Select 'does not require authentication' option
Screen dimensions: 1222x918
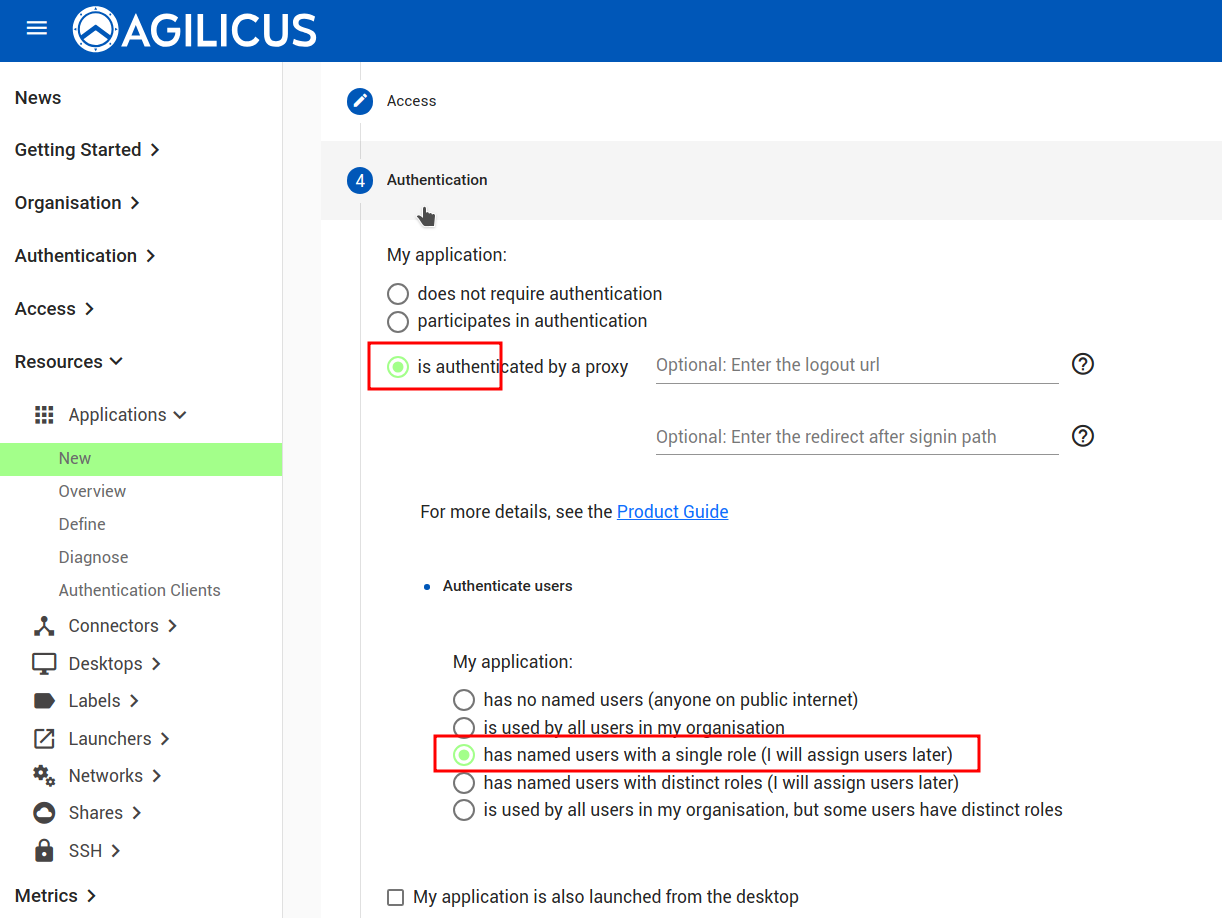tap(398, 294)
